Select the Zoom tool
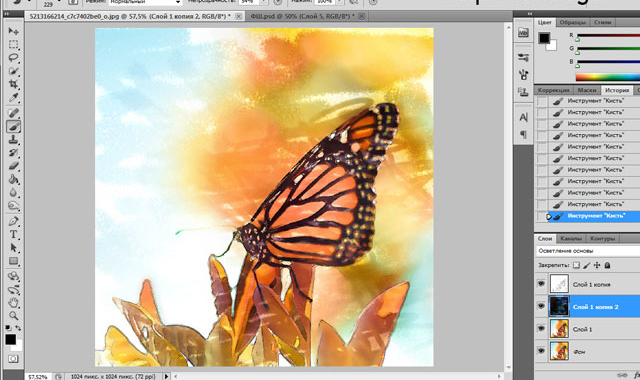The width and height of the screenshot is (640, 380). point(13,316)
